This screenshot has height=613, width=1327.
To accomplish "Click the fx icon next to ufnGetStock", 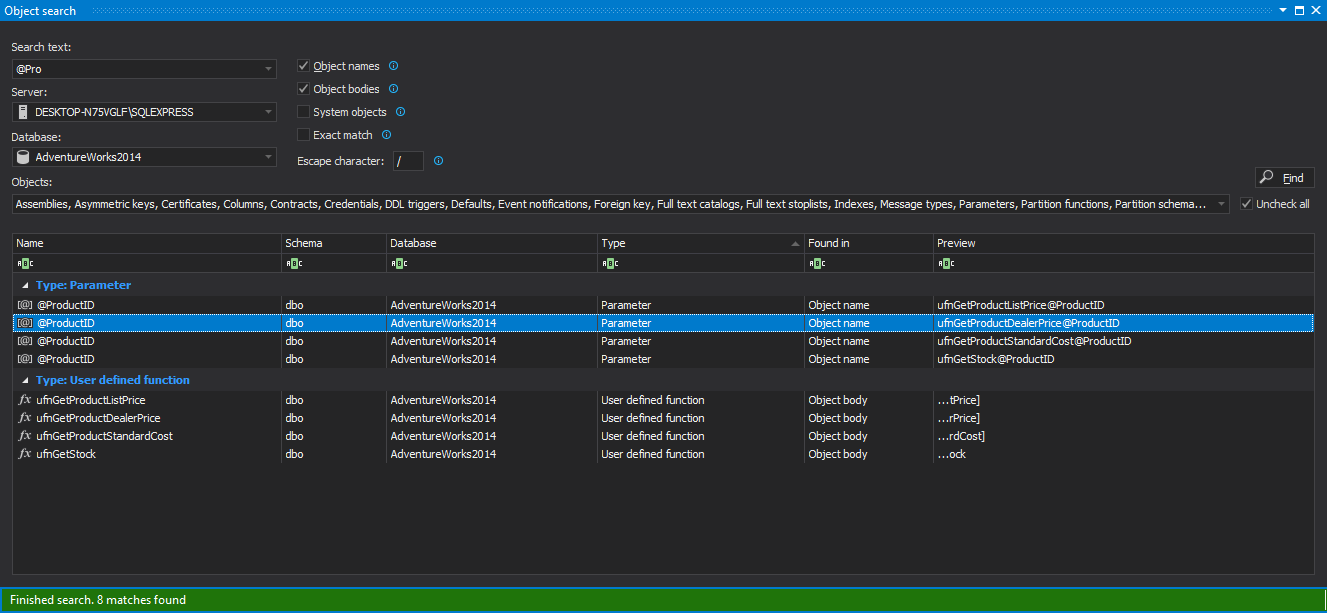I will pyautogui.click(x=25, y=453).
